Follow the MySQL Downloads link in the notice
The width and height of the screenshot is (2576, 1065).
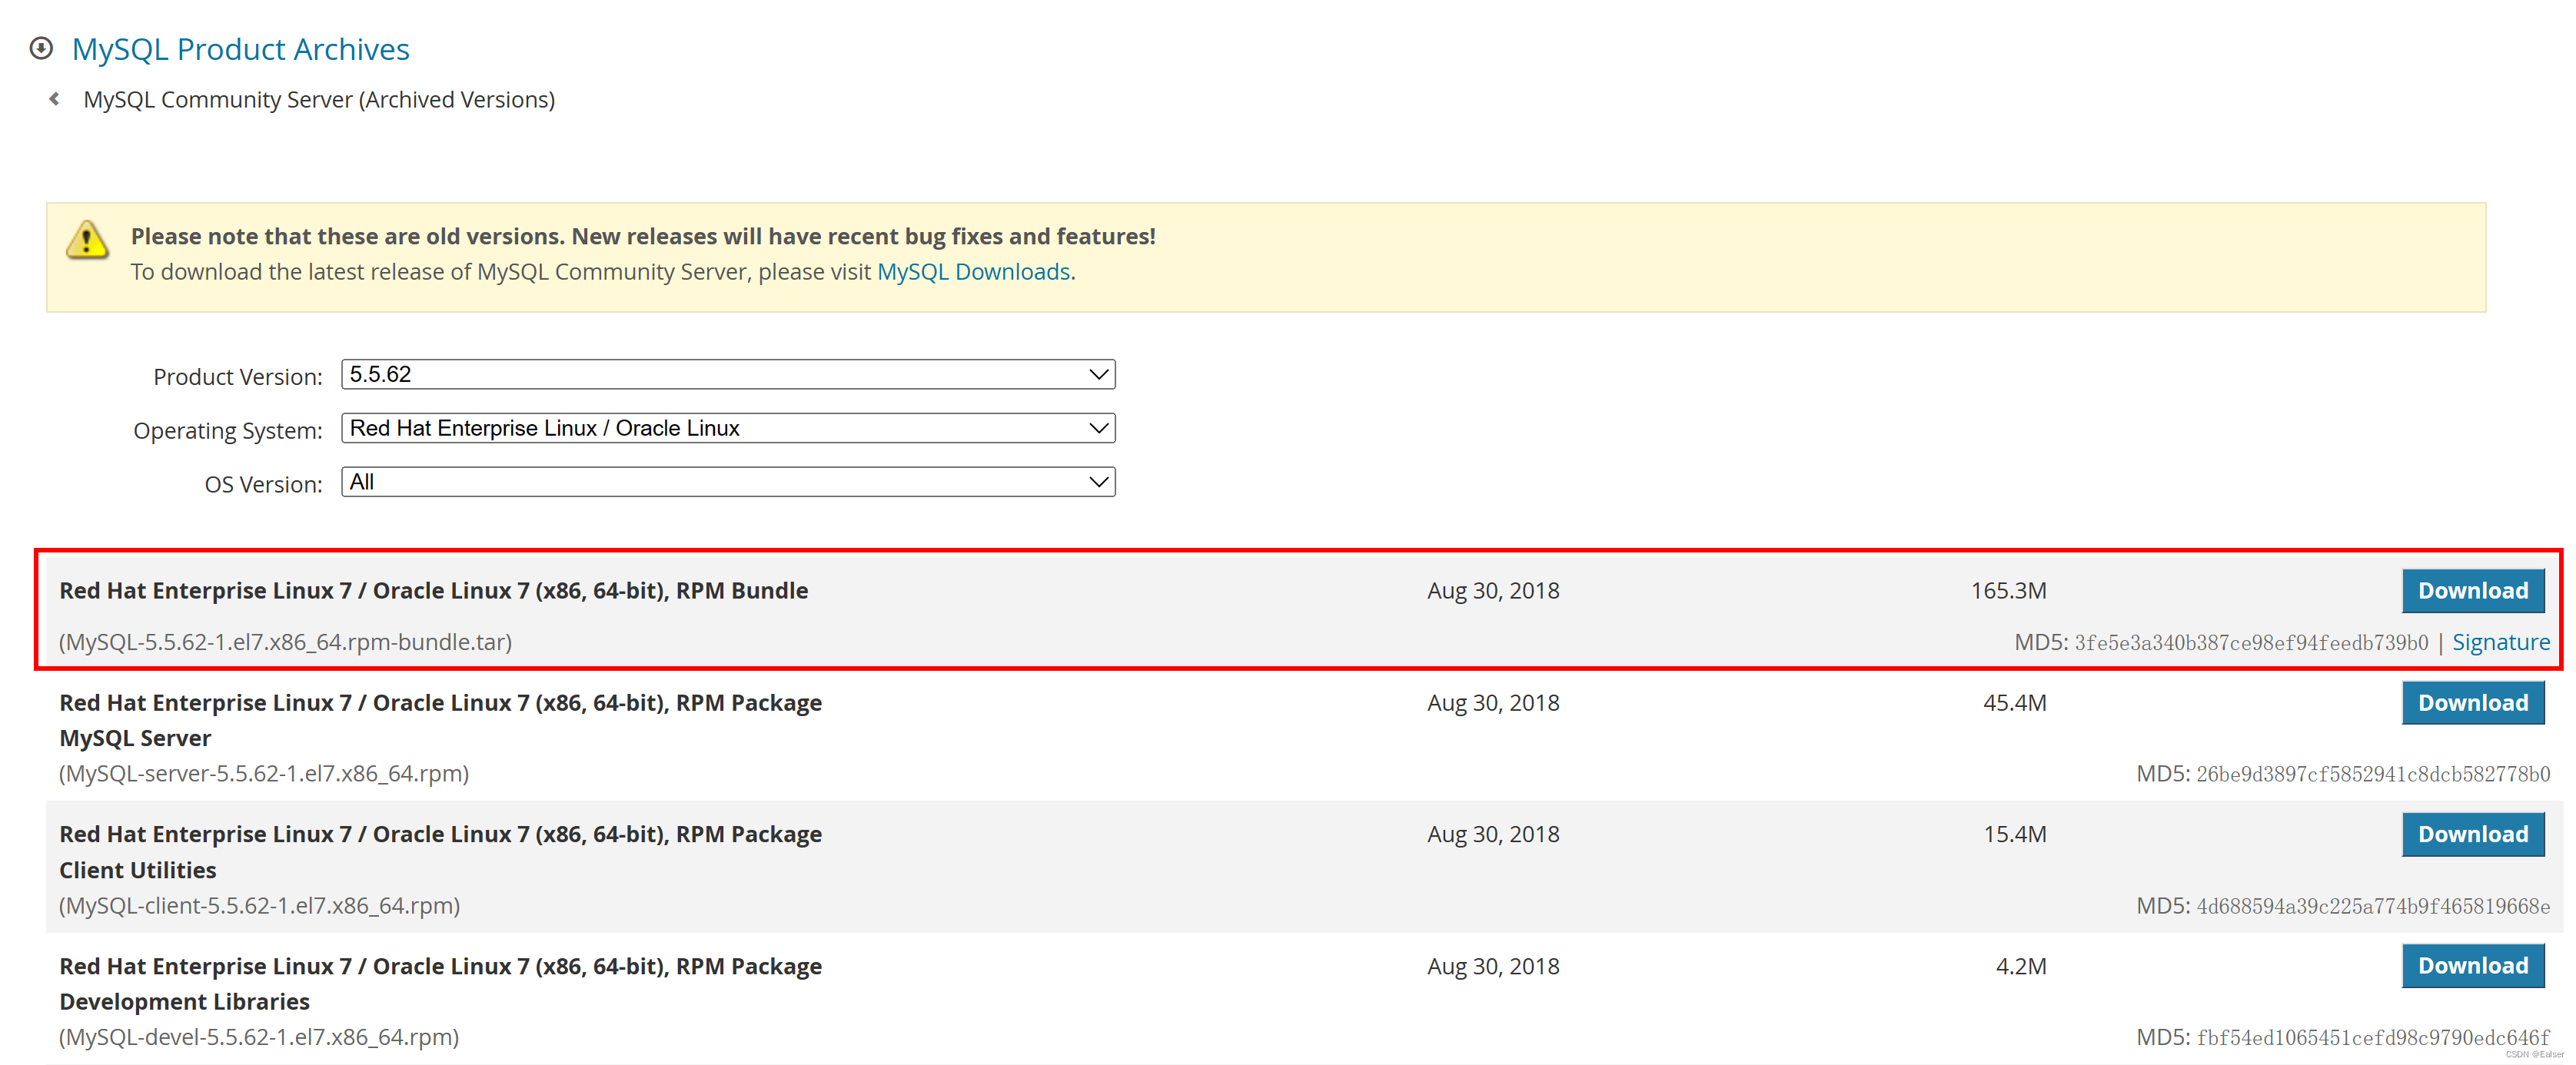click(x=973, y=272)
